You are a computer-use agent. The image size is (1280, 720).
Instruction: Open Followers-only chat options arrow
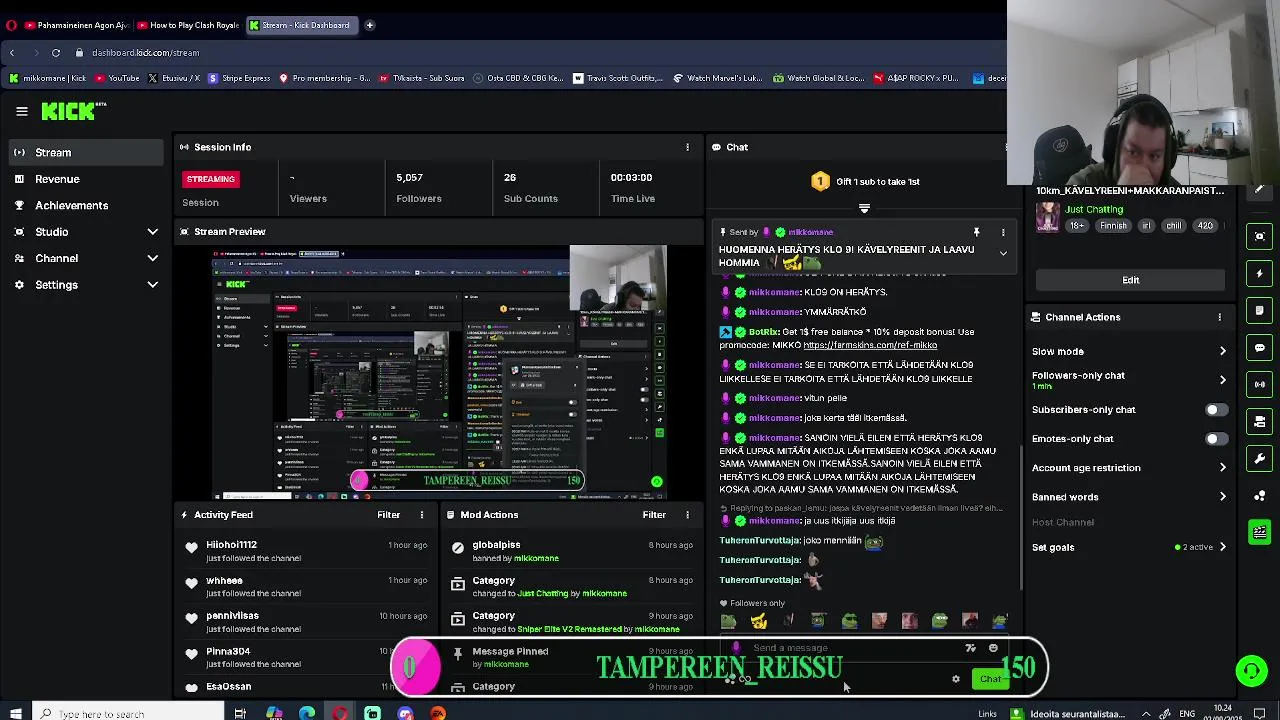1222,380
